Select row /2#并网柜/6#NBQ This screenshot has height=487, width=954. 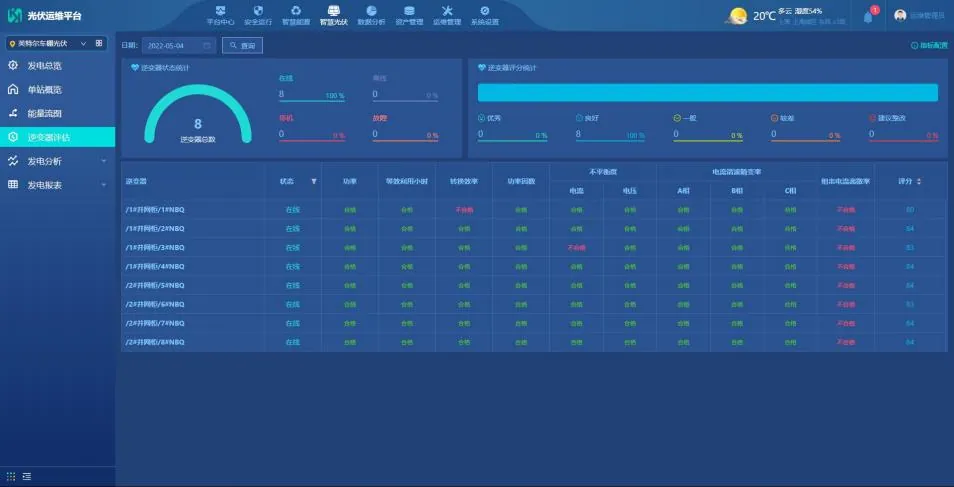tap(534, 304)
